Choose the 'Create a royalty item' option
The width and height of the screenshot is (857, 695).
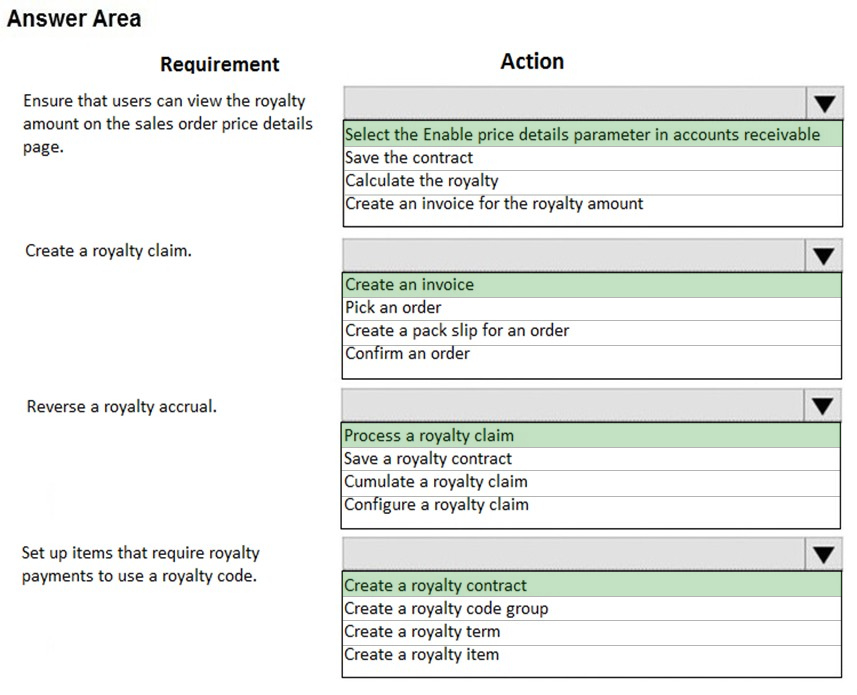point(592,655)
